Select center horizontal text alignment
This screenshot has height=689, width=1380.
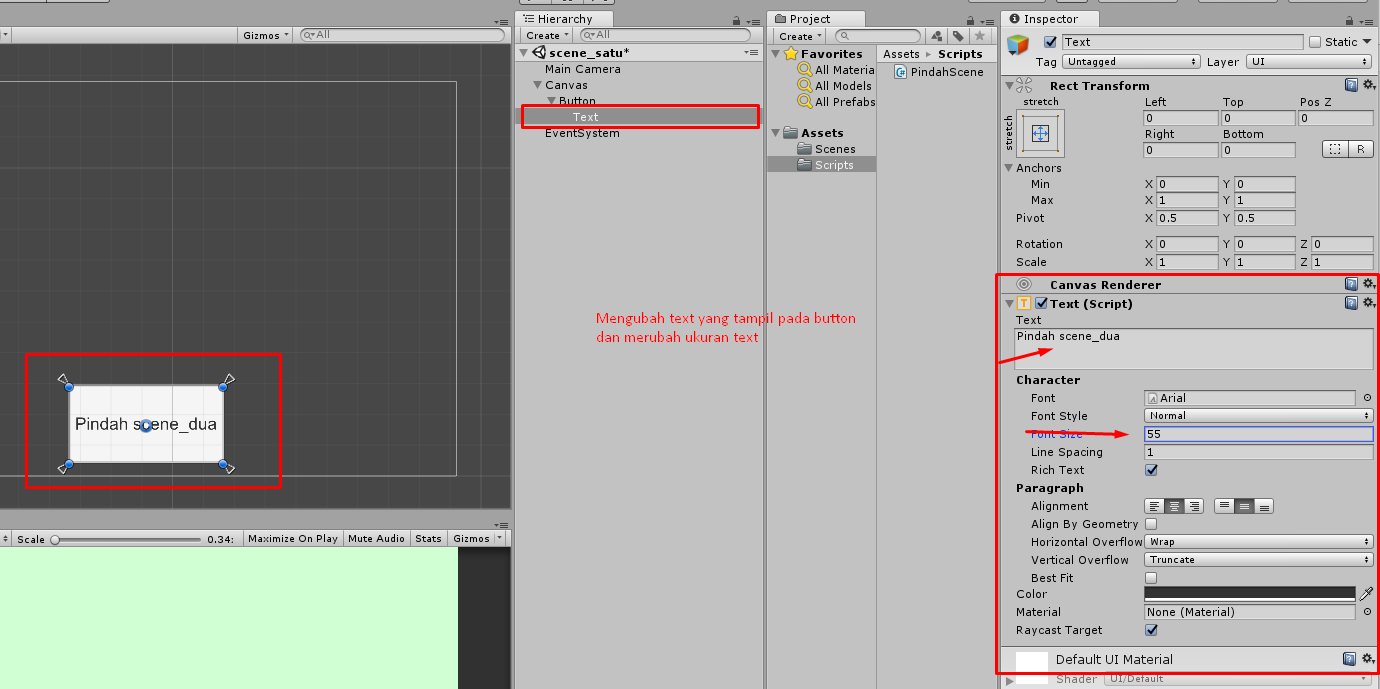coord(1172,506)
